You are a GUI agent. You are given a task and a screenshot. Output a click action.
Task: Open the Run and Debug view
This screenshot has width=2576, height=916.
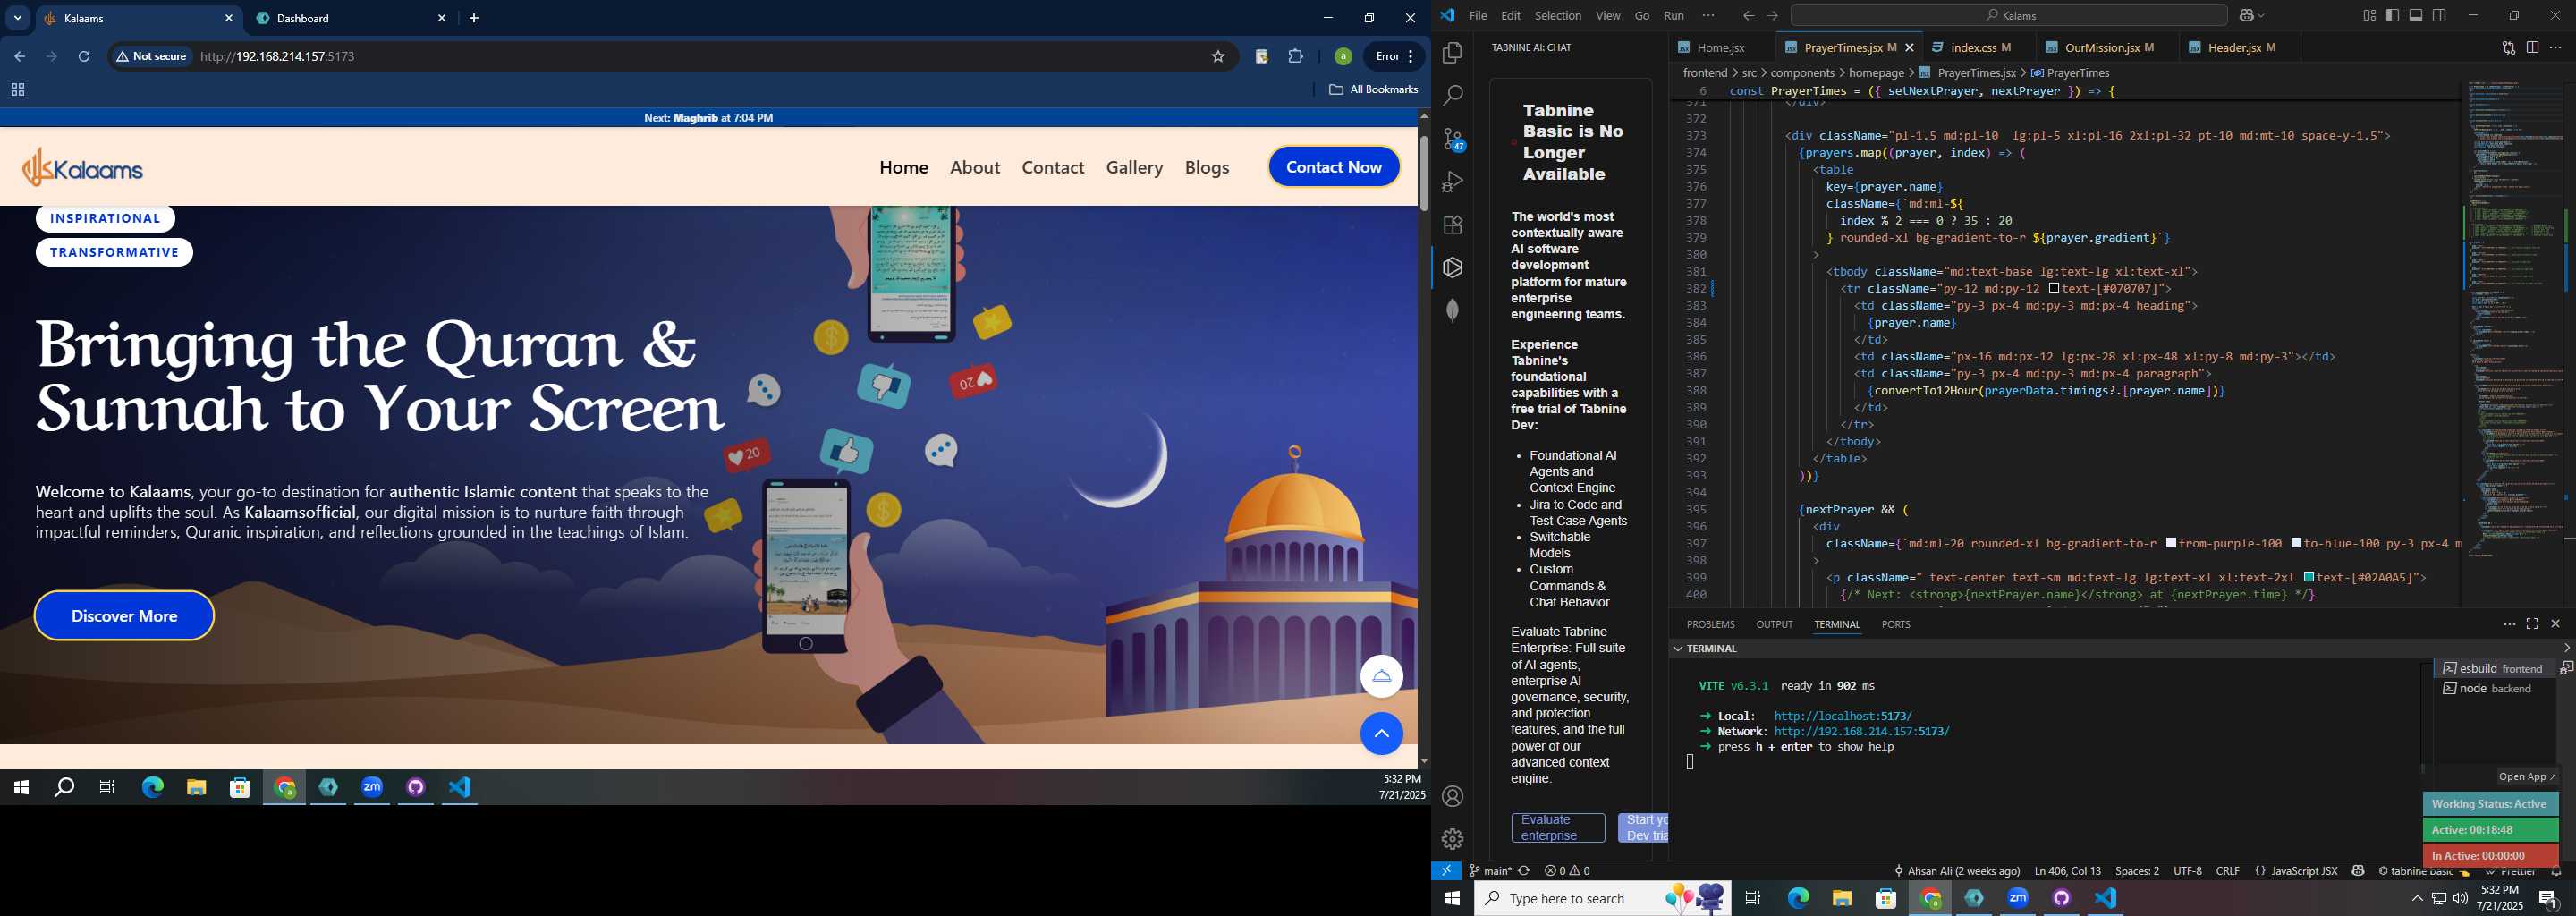(1453, 182)
